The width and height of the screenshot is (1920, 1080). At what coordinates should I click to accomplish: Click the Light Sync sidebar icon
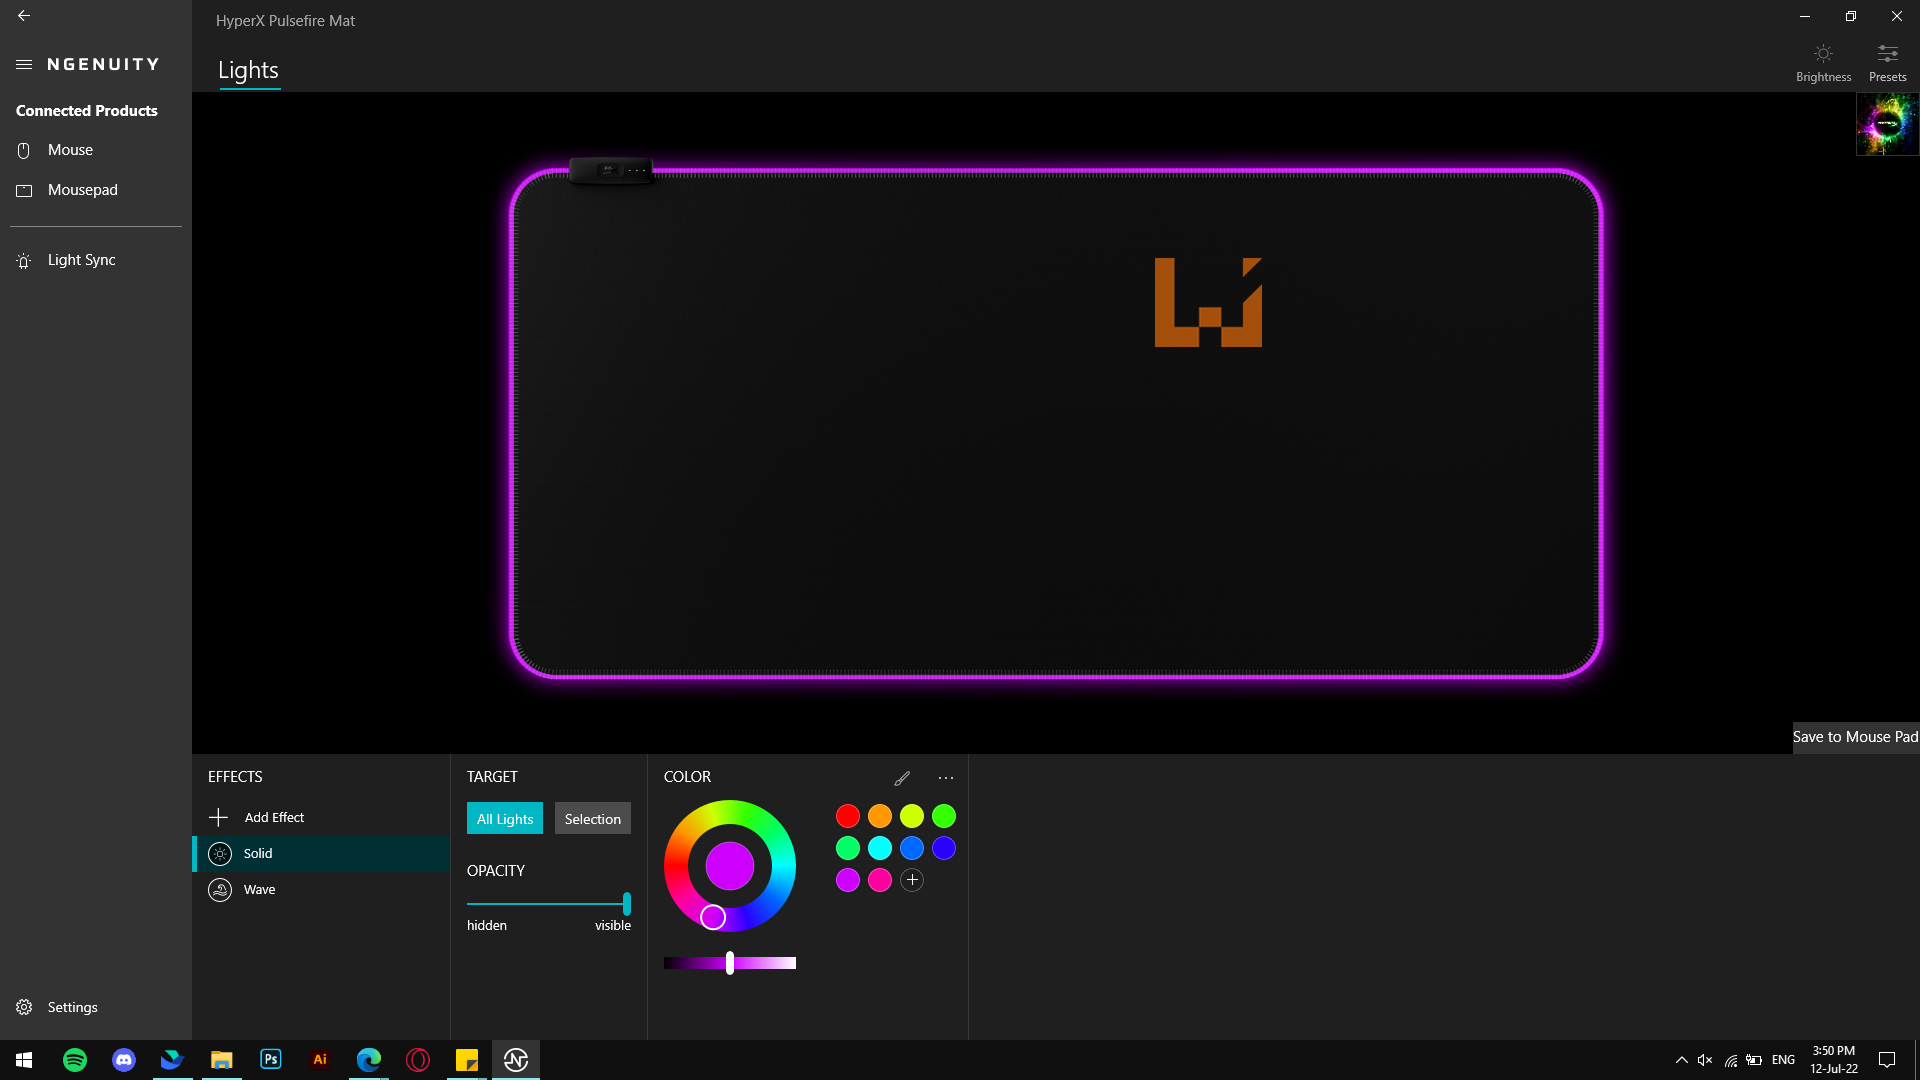click(22, 260)
